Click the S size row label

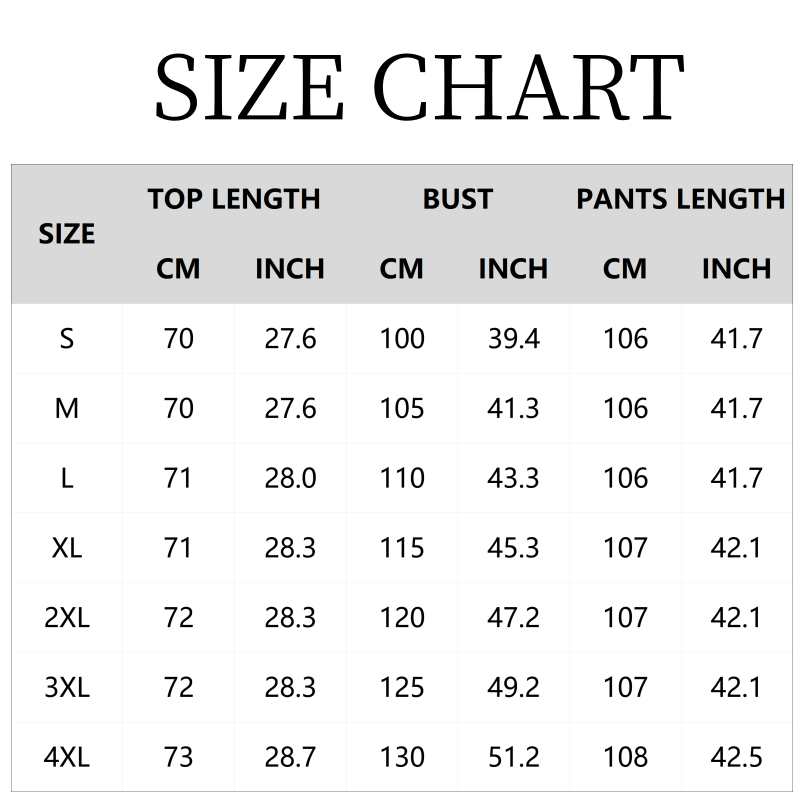point(67,339)
